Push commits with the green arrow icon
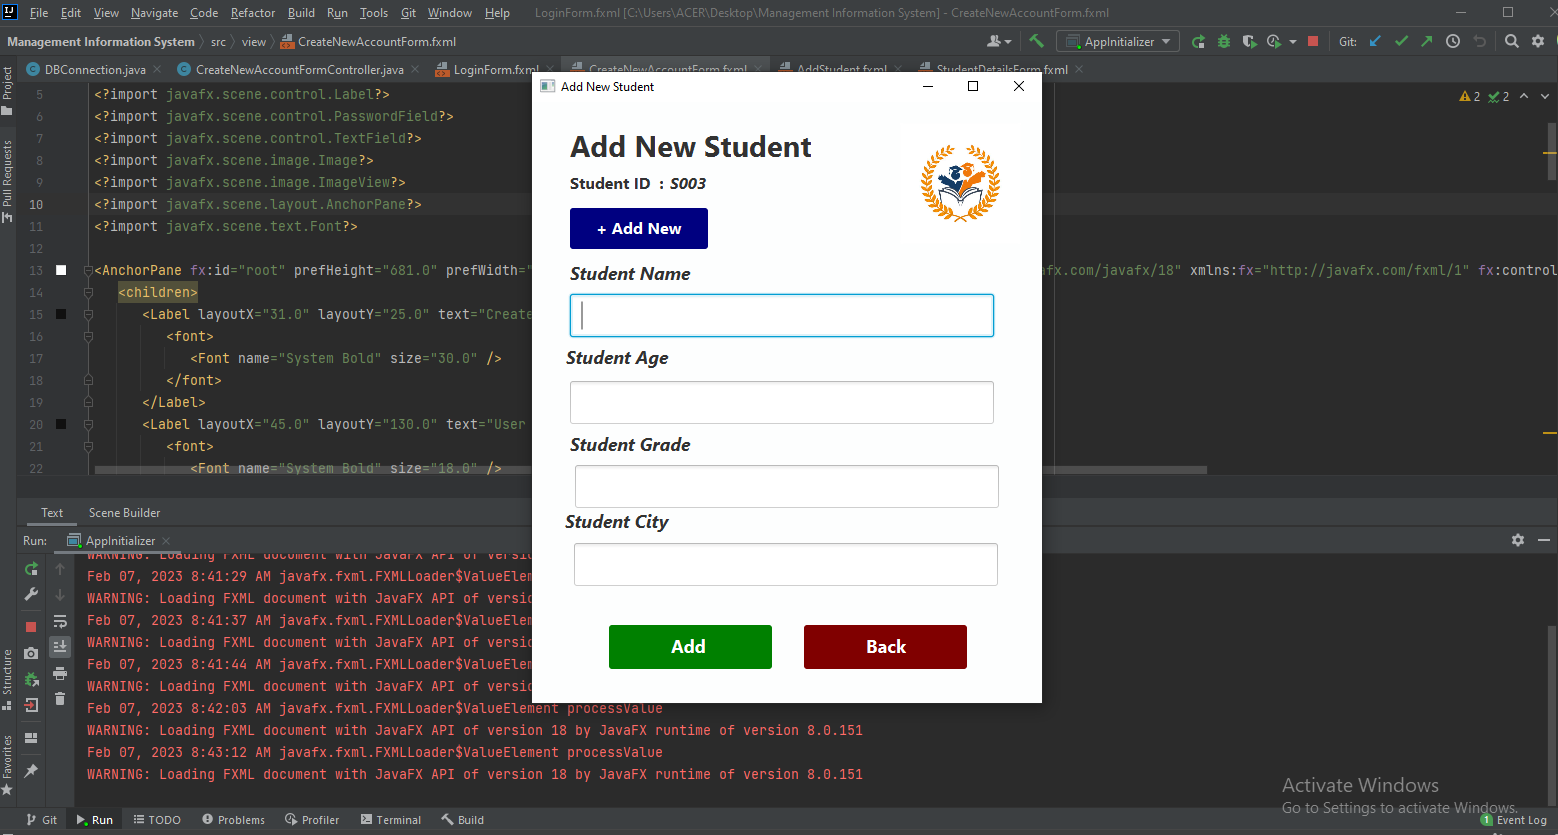The width and height of the screenshot is (1558, 835). tap(1426, 42)
